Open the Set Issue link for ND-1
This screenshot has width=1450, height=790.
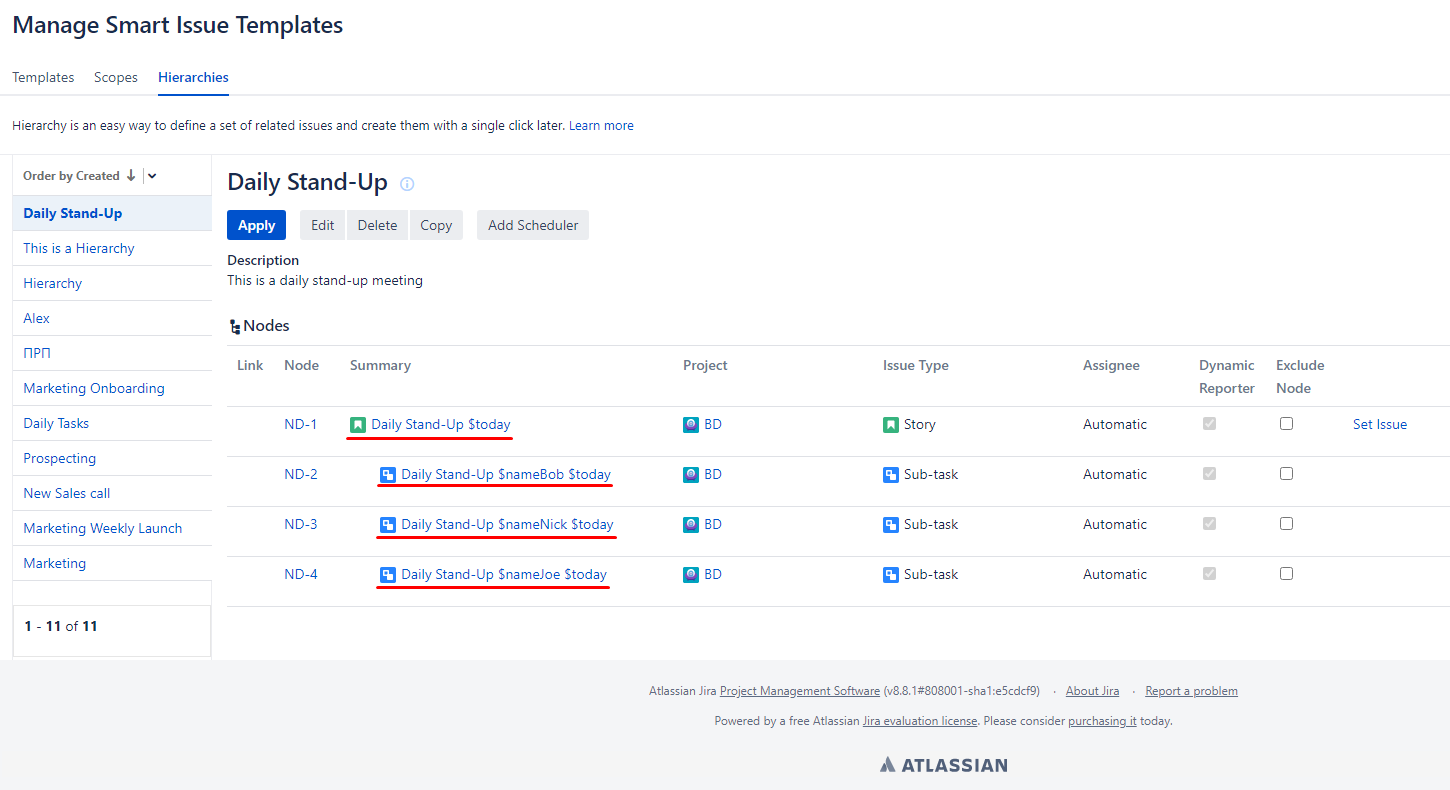point(1379,425)
